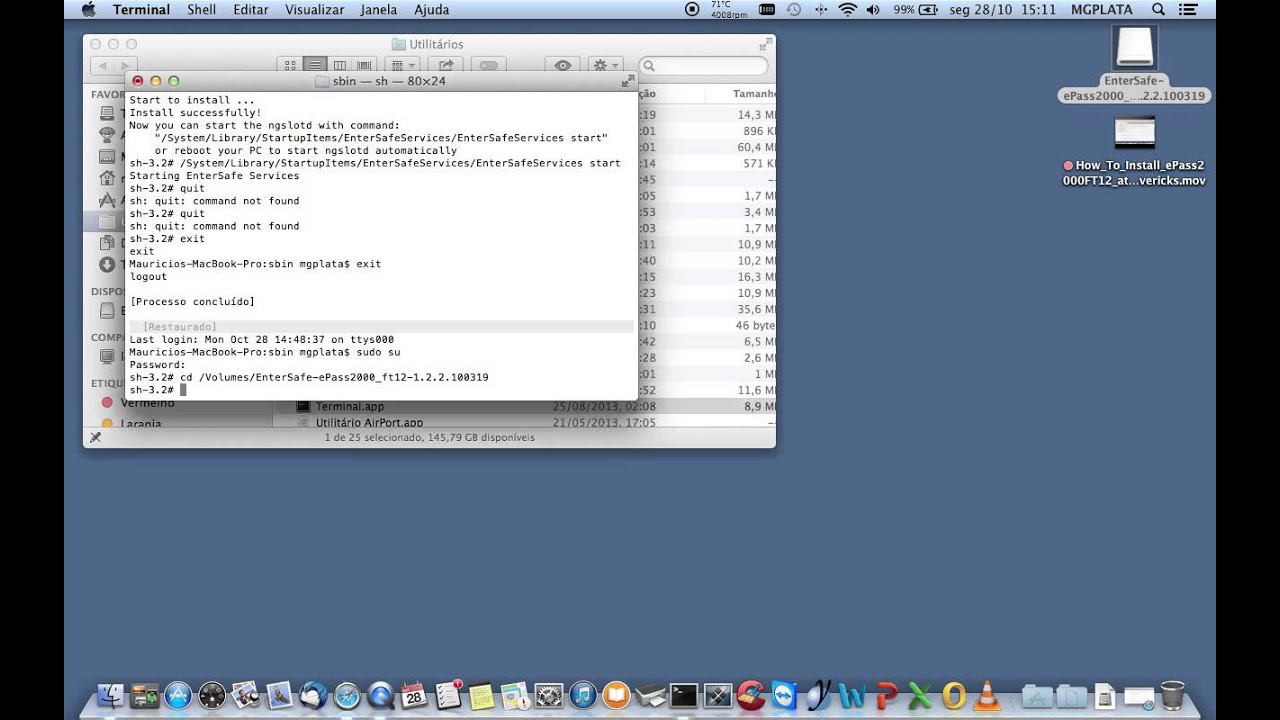This screenshot has height=720, width=1280.
Task: Click the recording status circle icon
Action: click(692, 10)
